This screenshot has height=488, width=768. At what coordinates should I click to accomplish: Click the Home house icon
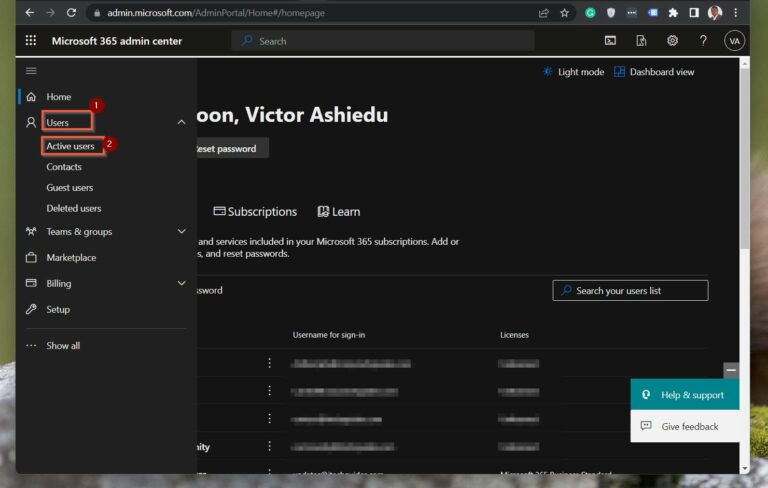tap(31, 97)
